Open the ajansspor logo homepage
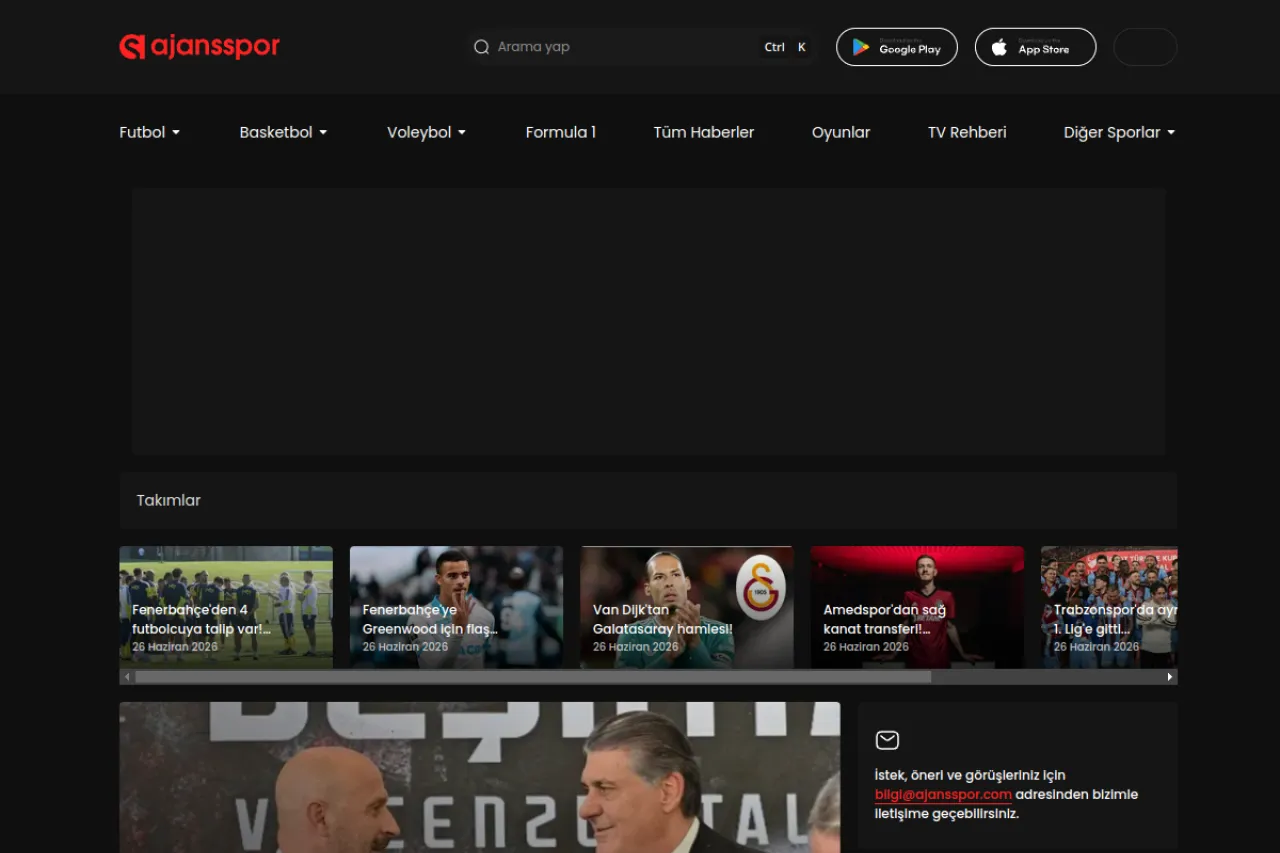The width and height of the screenshot is (1280, 853). tap(199, 47)
